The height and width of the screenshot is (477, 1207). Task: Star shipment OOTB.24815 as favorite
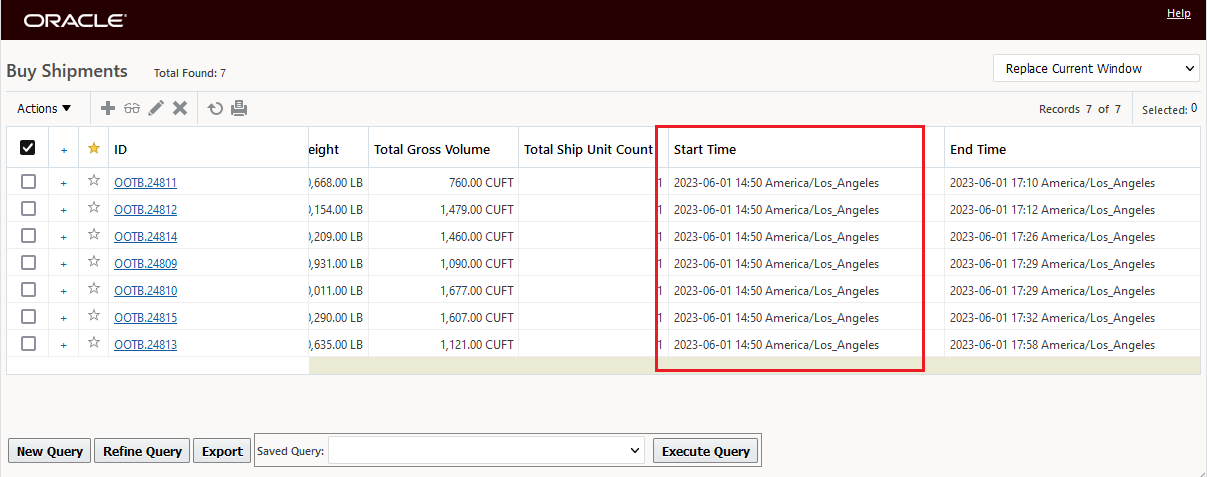click(x=94, y=316)
